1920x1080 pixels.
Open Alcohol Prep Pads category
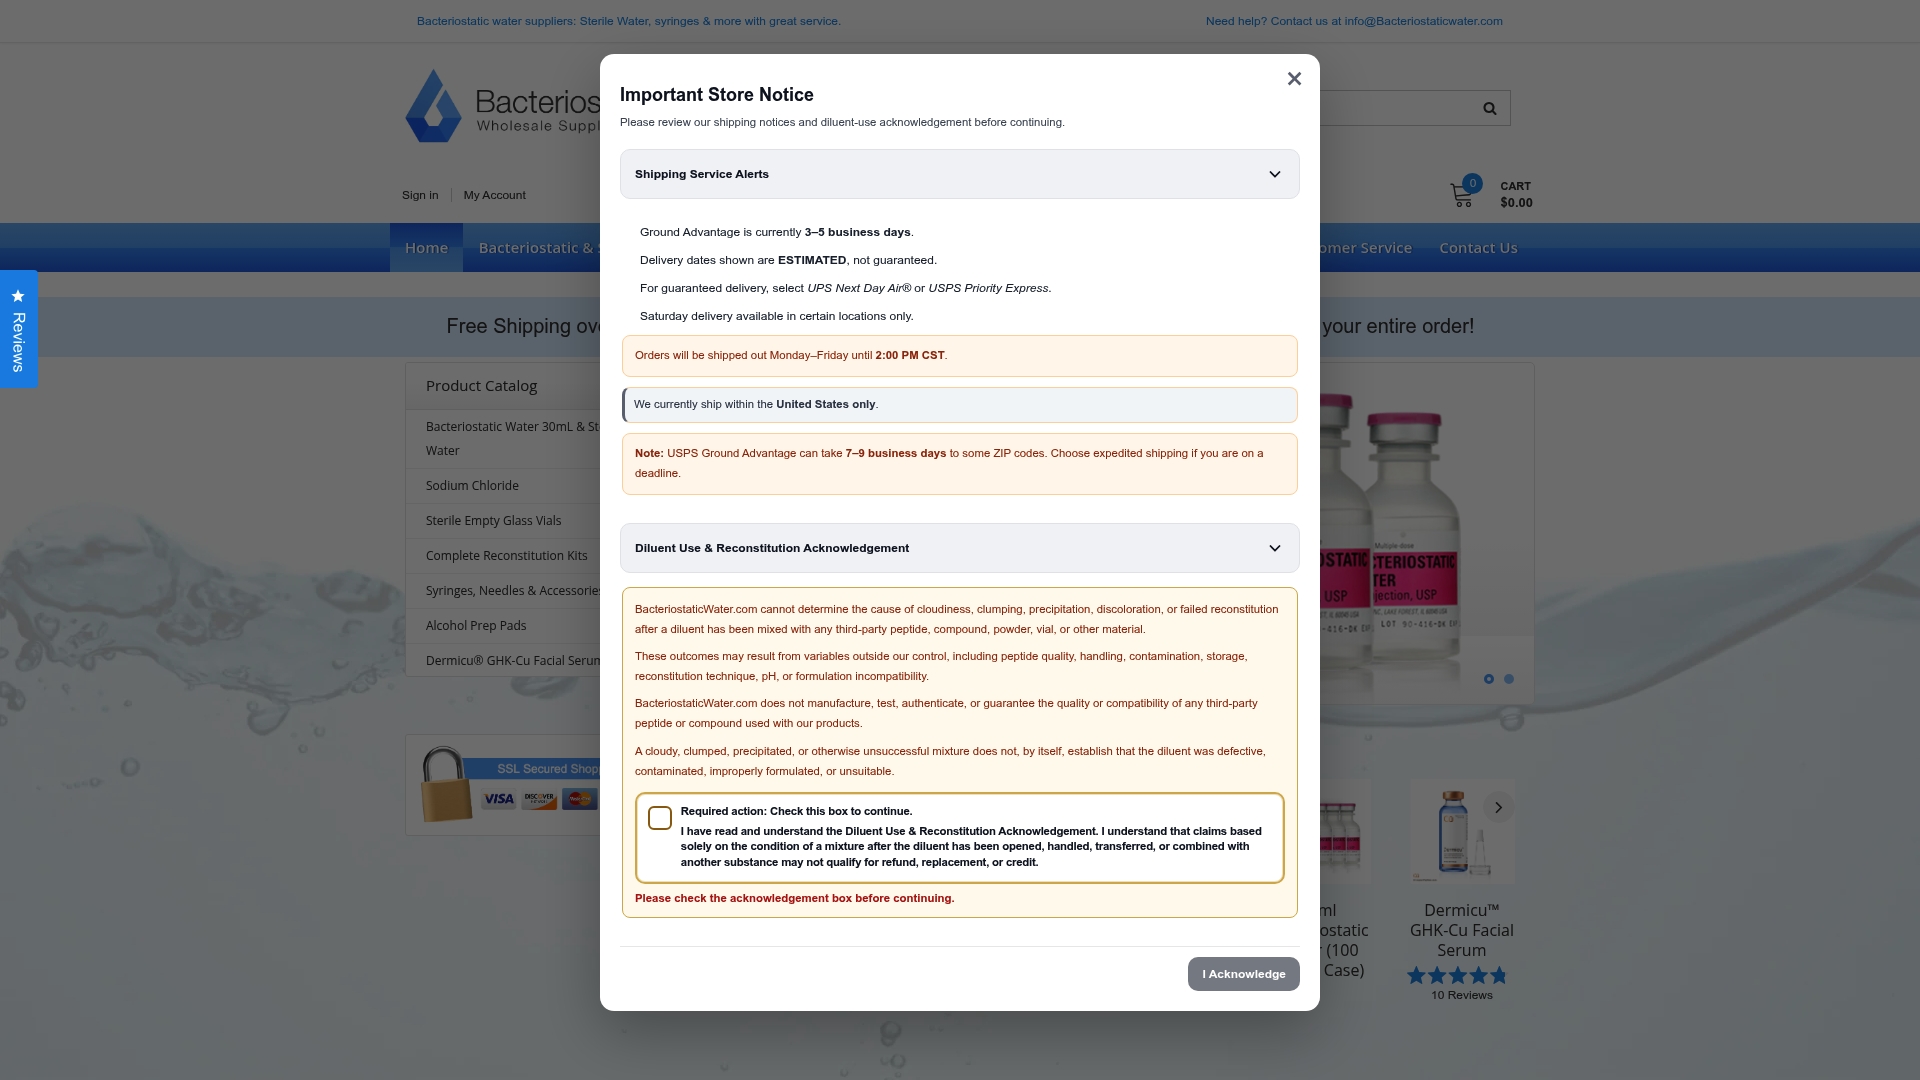click(476, 626)
